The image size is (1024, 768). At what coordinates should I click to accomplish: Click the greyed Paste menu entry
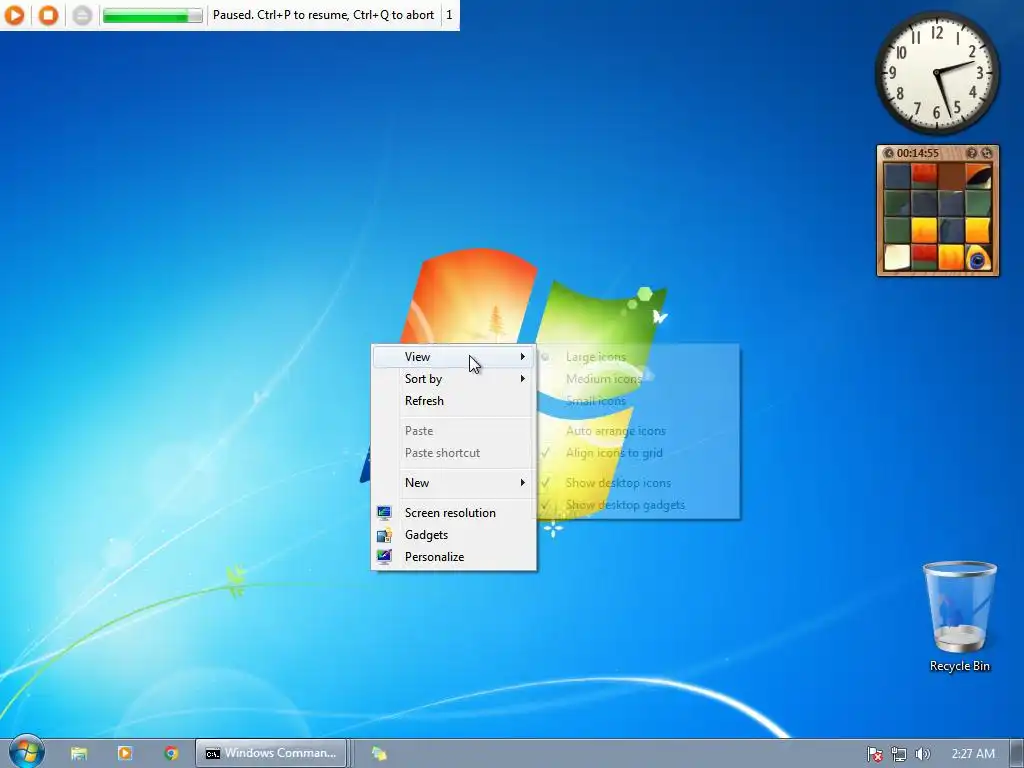coord(454,431)
